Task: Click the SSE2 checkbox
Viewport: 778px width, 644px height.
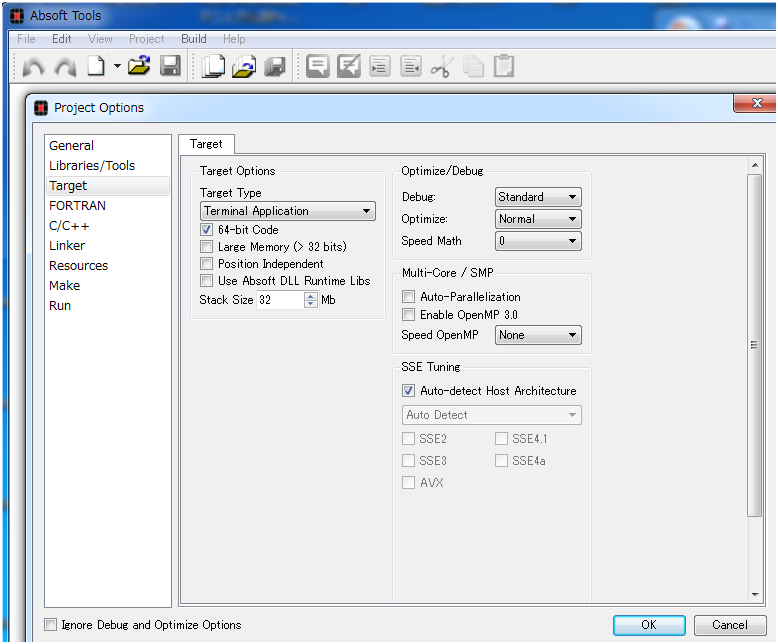Action: coord(408,439)
